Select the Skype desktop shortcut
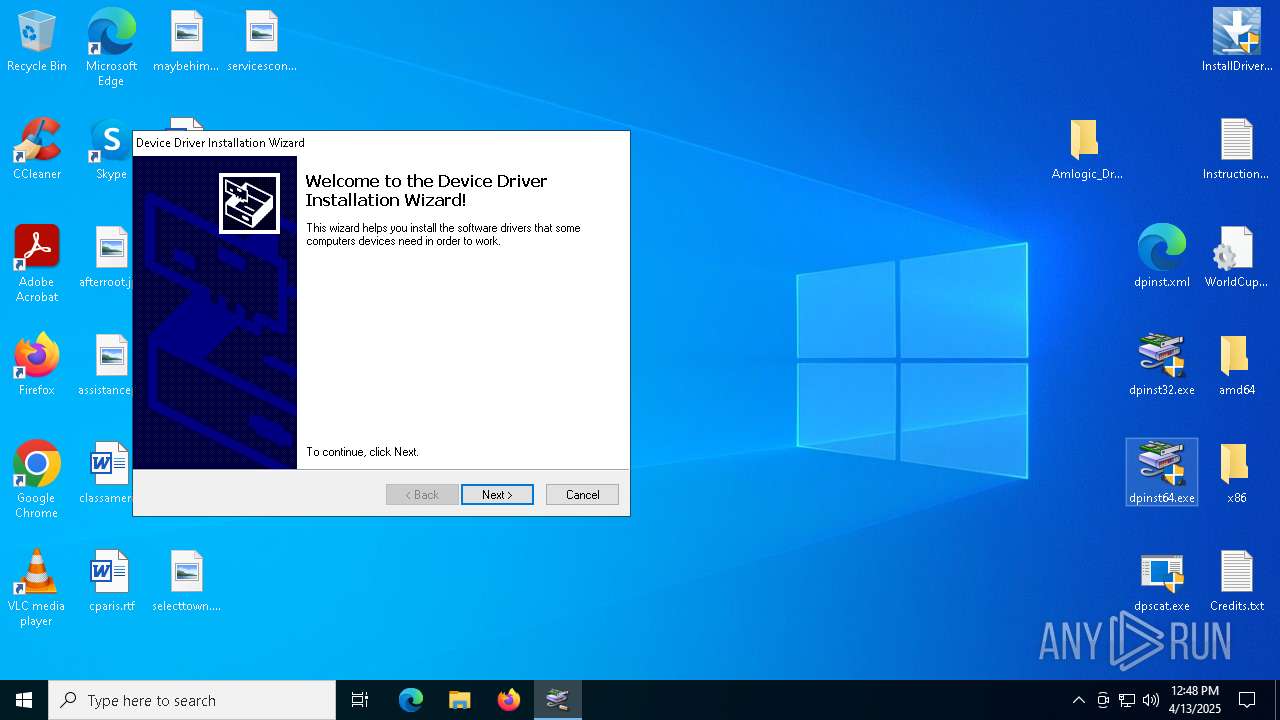This screenshot has width=1280, height=720. [111, 150]
